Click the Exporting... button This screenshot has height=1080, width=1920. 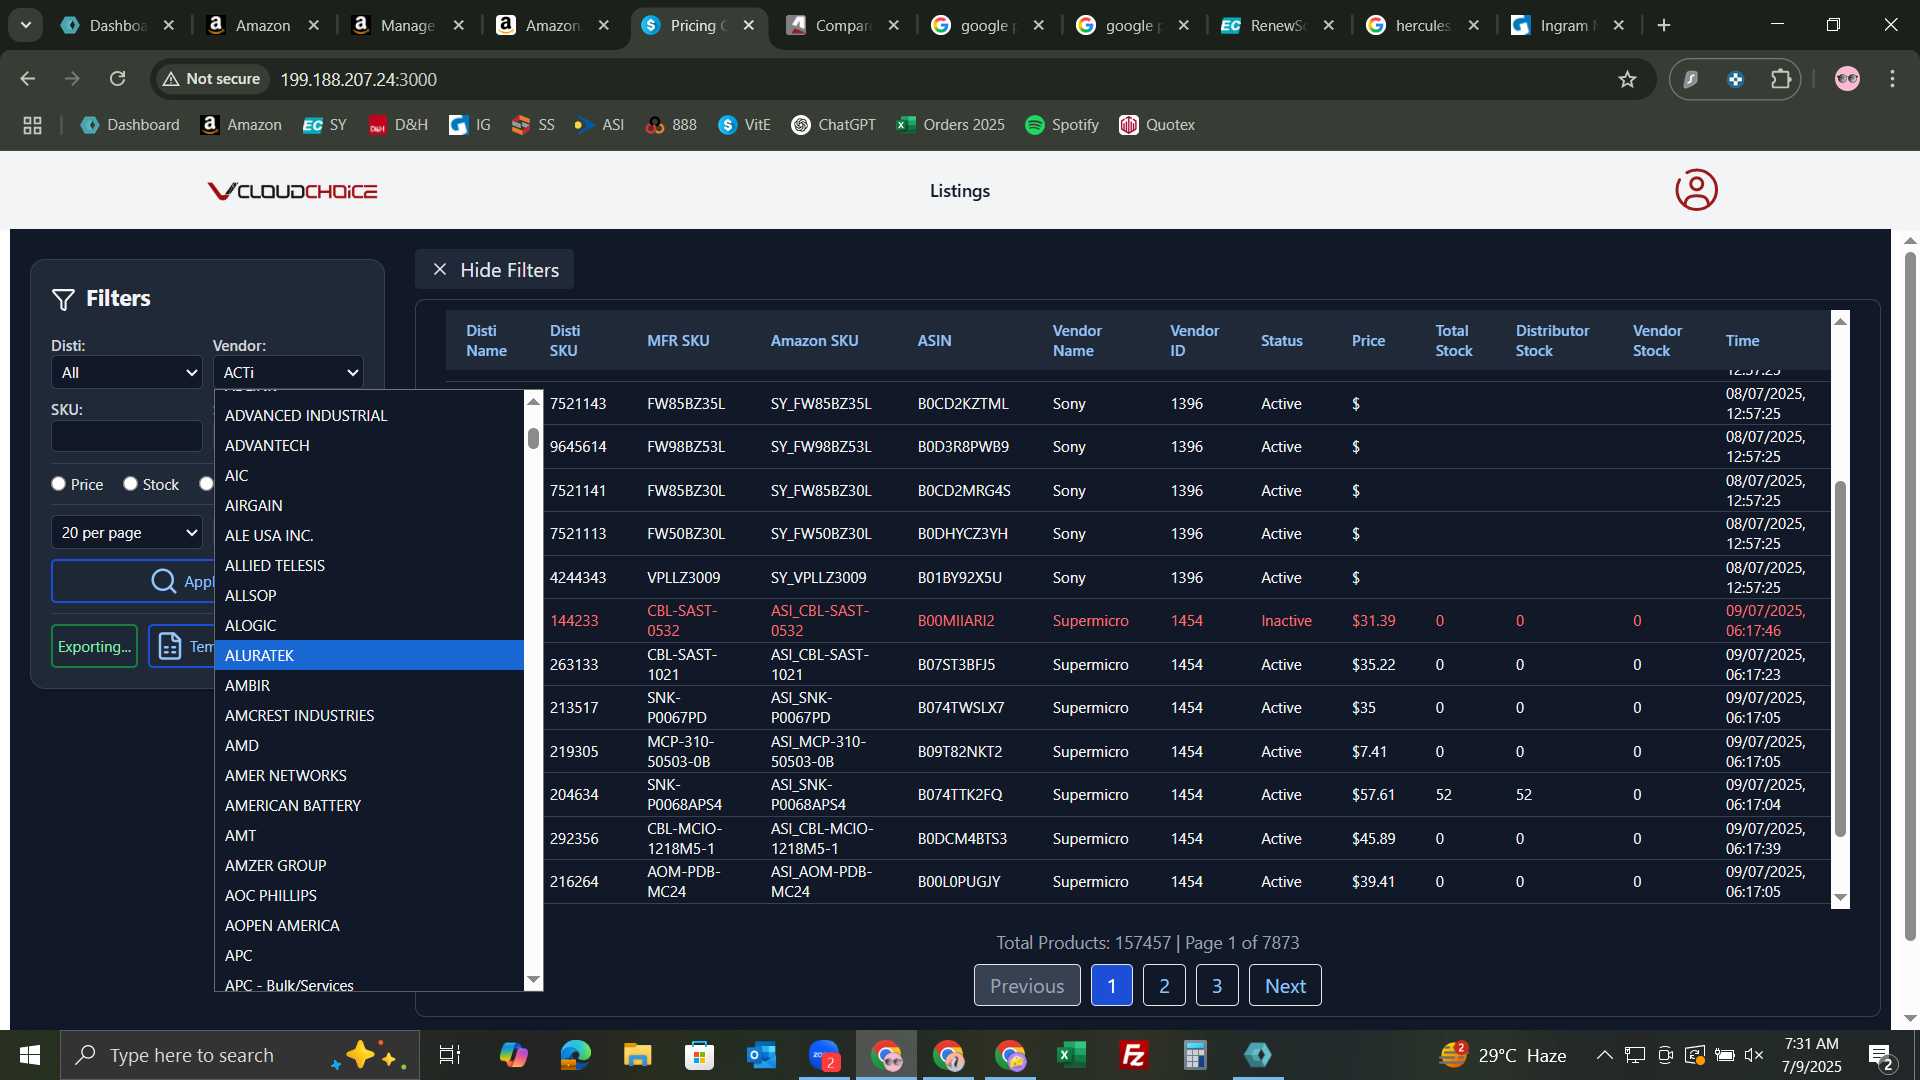[x=94, y=647]
